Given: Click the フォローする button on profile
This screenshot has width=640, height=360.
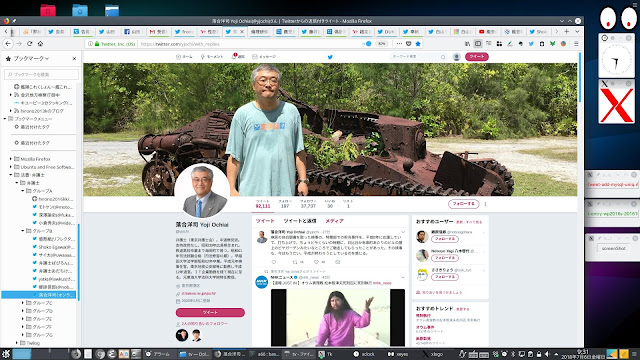Looking at the screenshot, I should point(463,204).
